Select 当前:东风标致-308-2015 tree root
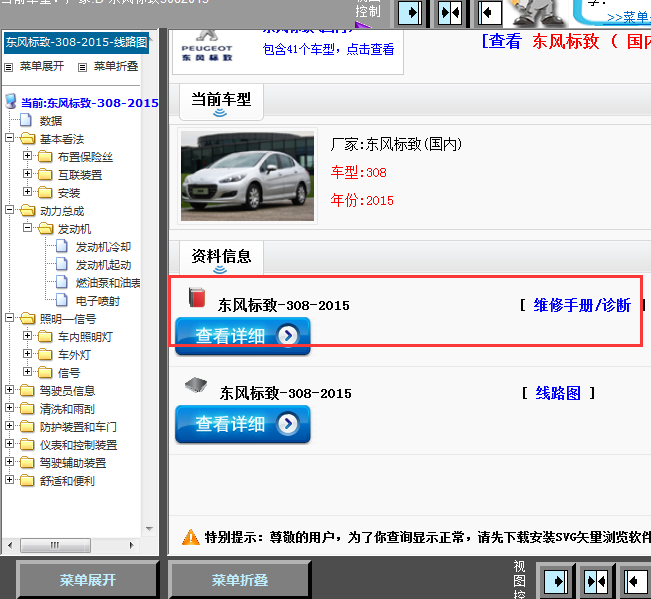651x599 pixels. pos(90,103)
